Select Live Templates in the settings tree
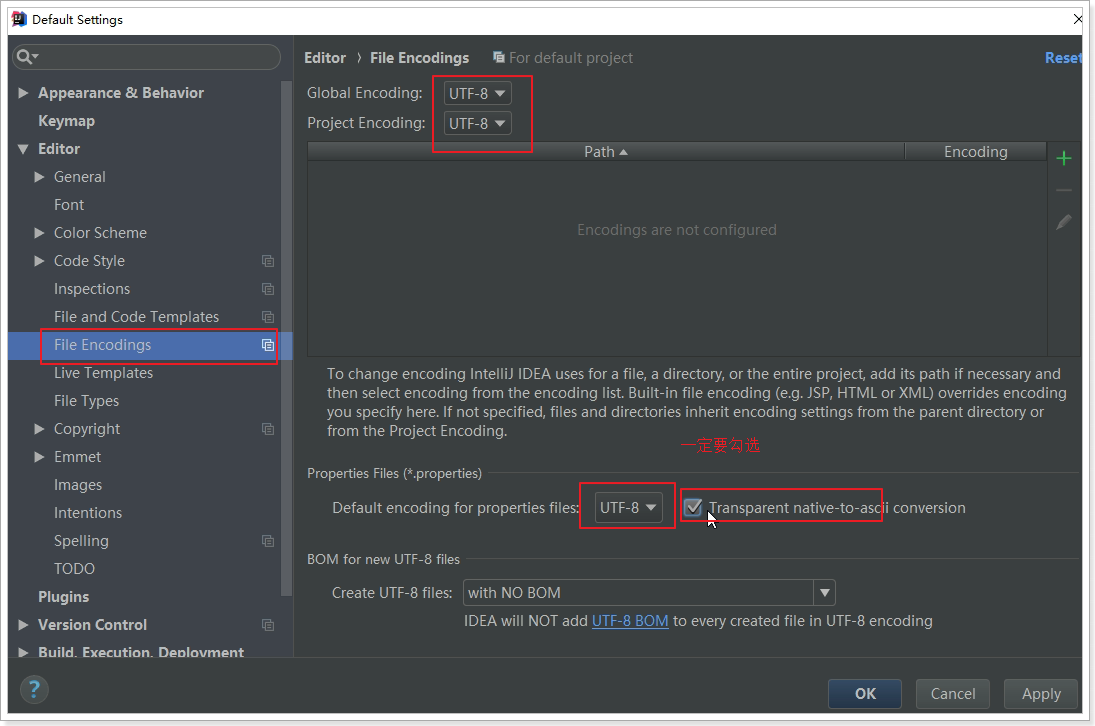 (x=103, y=373)
